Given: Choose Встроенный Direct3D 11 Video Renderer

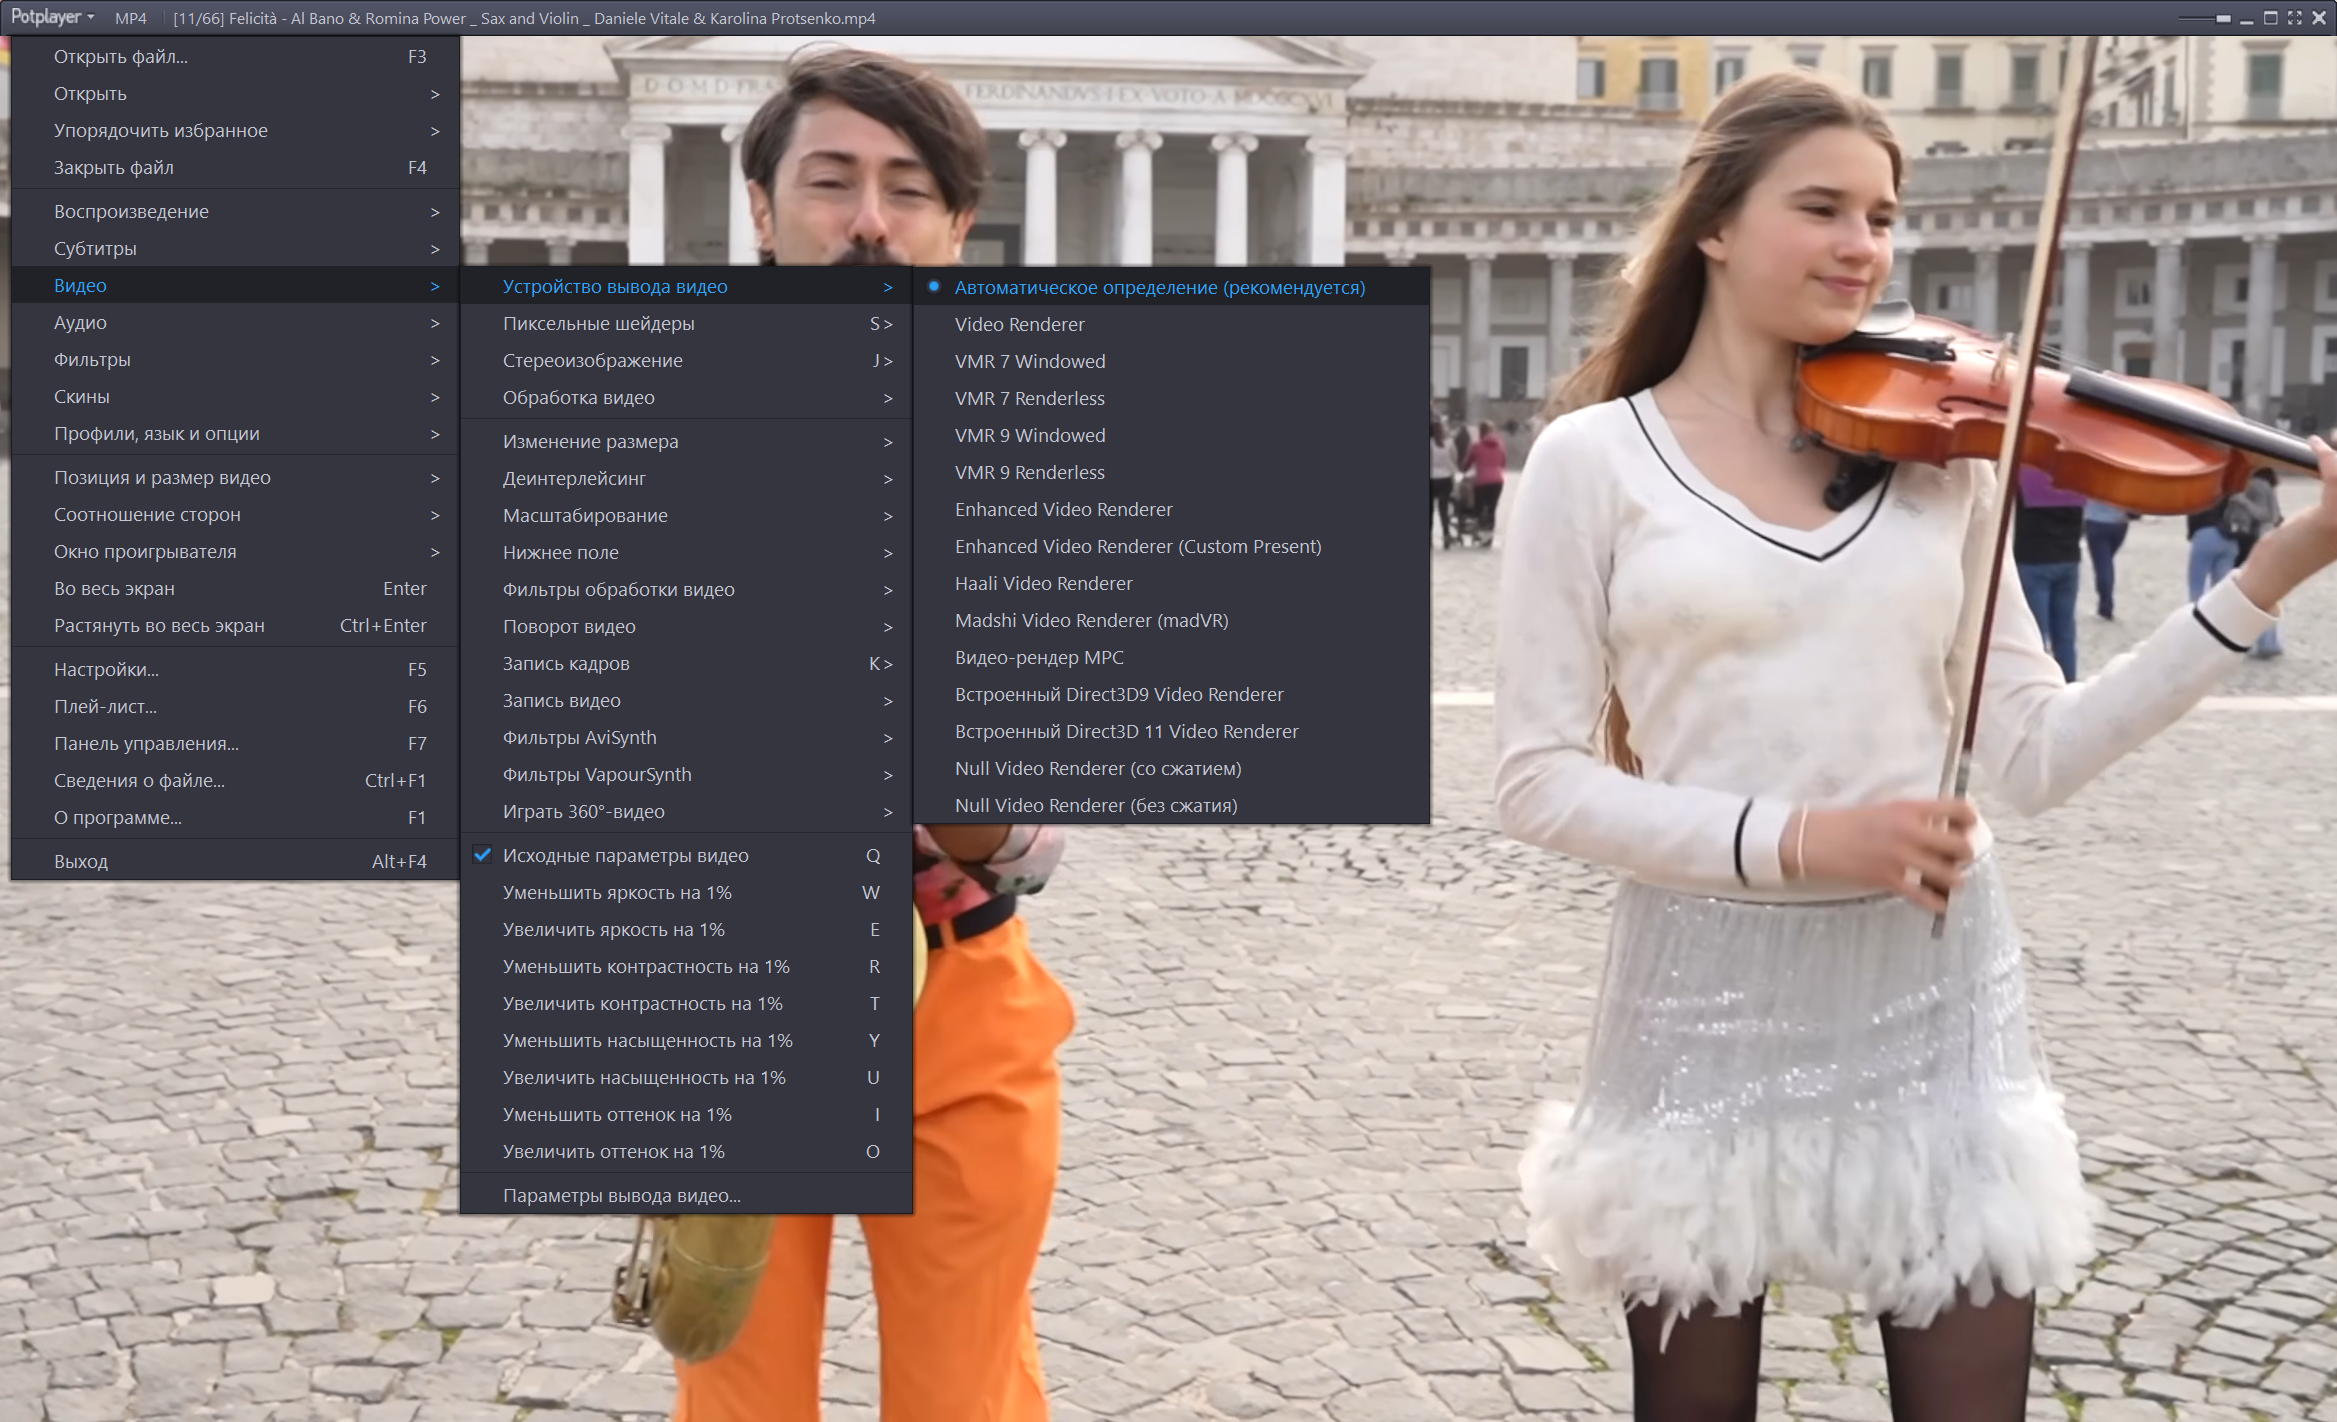Looking at the screenshot, I should pyautogui.click(x=1126, y=731).
